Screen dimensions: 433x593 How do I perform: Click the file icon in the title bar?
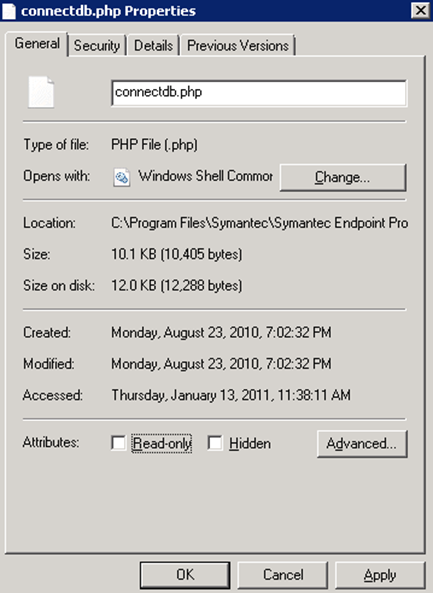coord(9,11)
